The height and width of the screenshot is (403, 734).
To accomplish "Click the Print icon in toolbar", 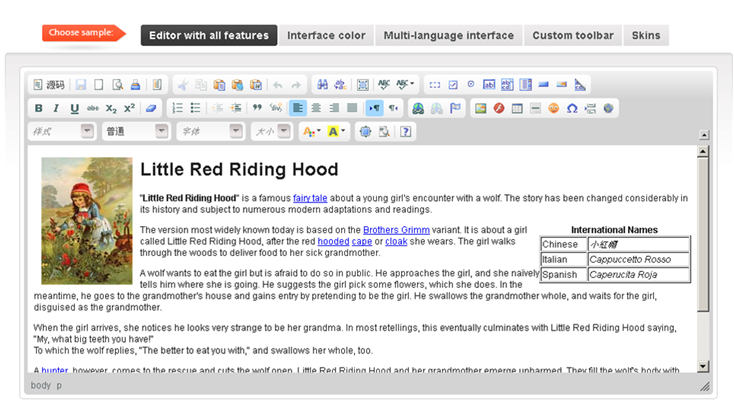I will click(x=135, y=85).
